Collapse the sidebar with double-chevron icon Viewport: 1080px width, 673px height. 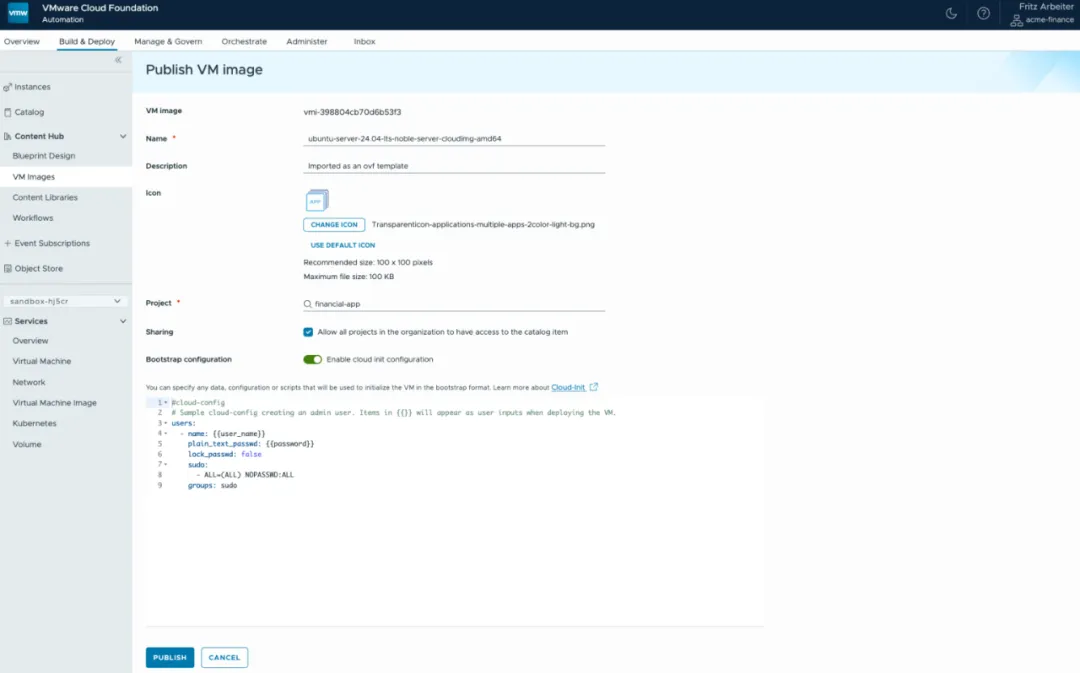click(x=118, y=60)
